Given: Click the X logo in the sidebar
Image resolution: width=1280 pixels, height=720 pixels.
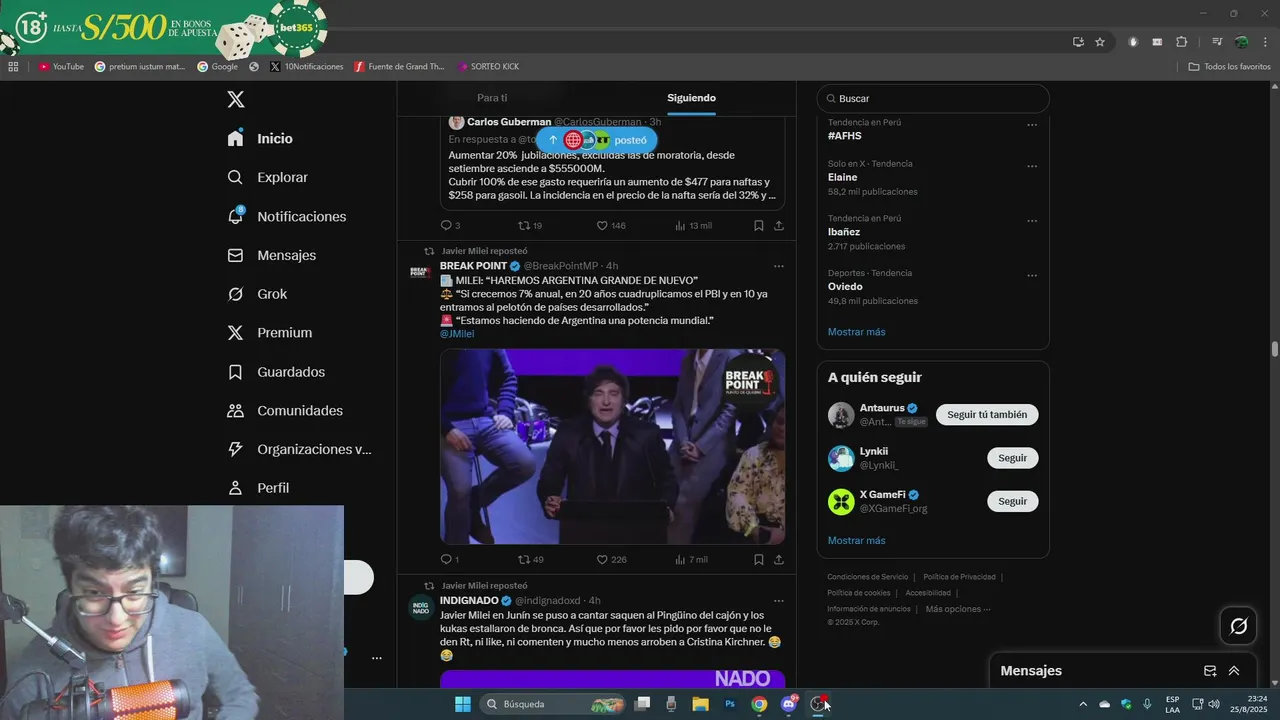Looking at the screenshot, I should click(236, 99).
